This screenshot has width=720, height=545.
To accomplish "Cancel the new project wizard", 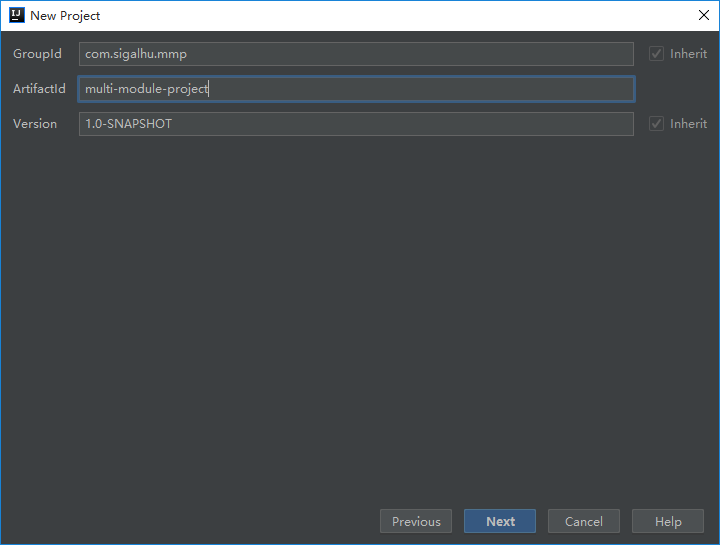I will click(584, 521).
